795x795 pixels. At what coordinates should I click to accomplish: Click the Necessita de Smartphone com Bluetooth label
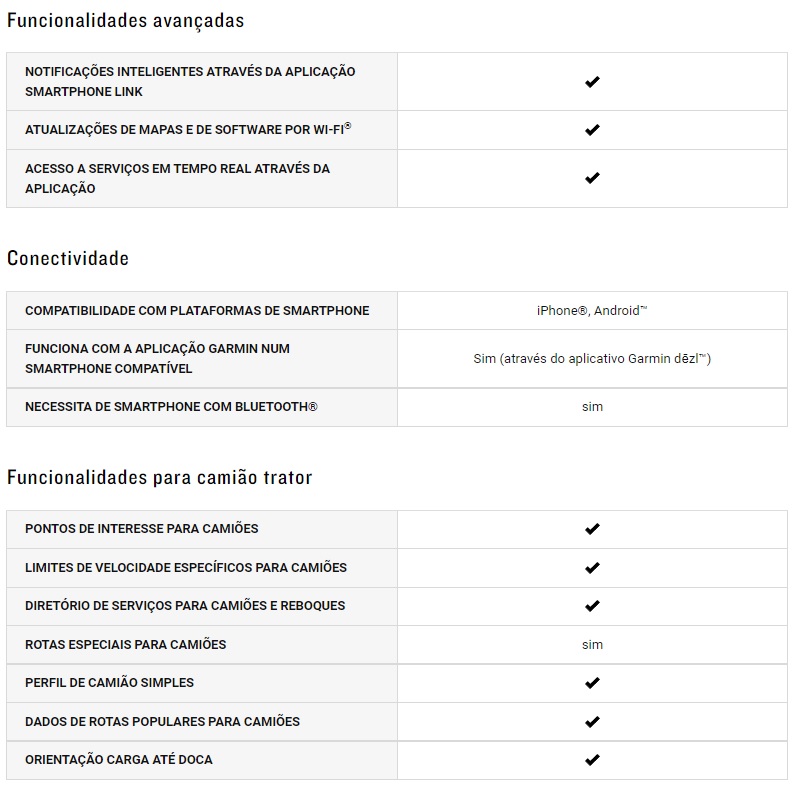171,407
